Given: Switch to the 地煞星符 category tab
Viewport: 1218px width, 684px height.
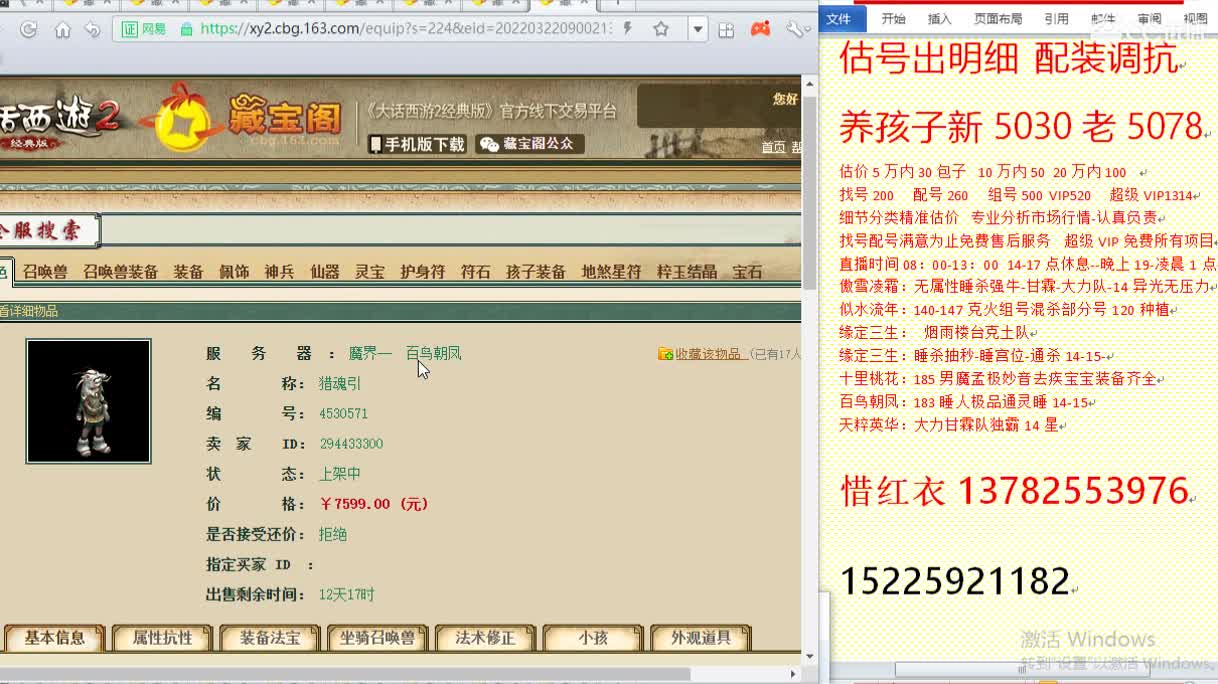Looking at the screenshot, I should (x=611, y=271).
